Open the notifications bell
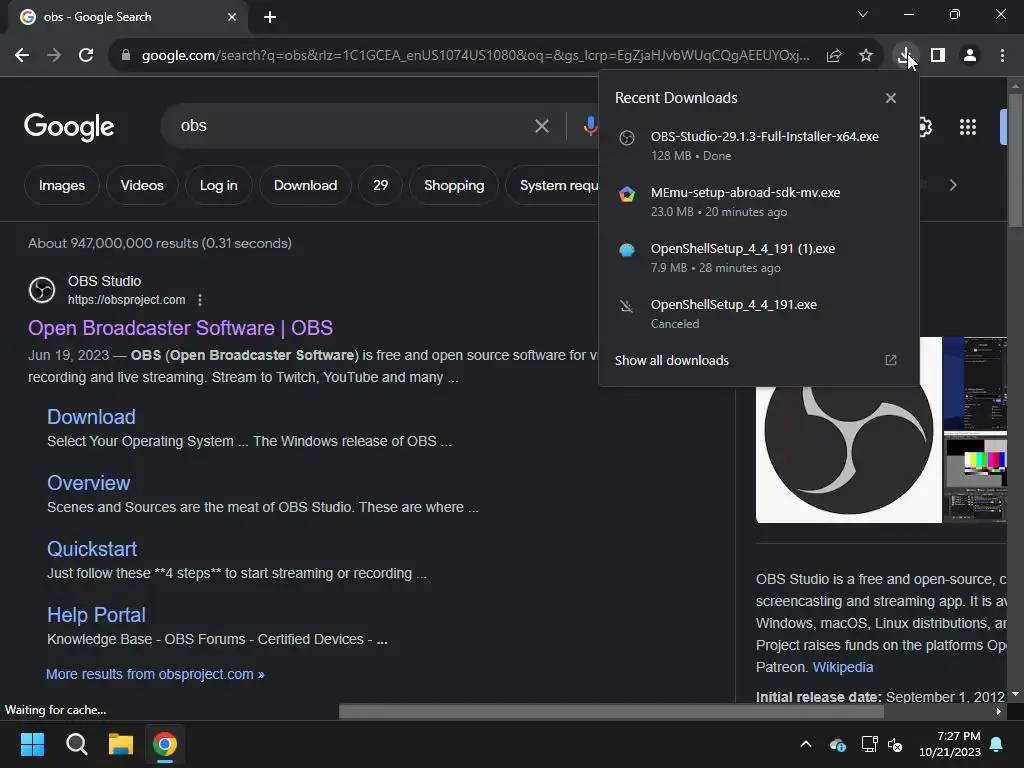This screenshot has width=1024, height=768. click(997, 744)
